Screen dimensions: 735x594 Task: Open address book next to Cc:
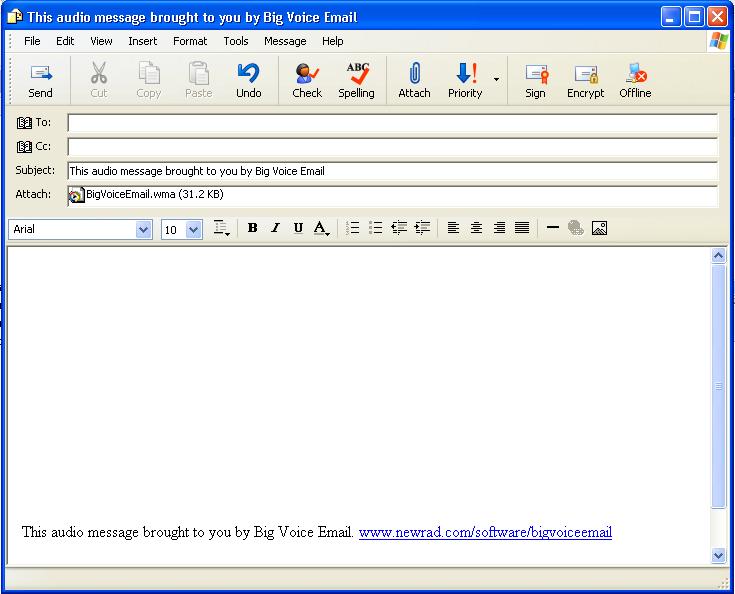24,147
